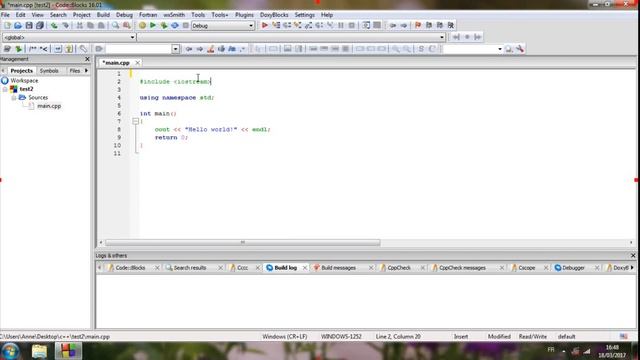This screenshot has height=360, width=640.
Task: Click the debugger Pause icon
Action: [x=341, y=25]
